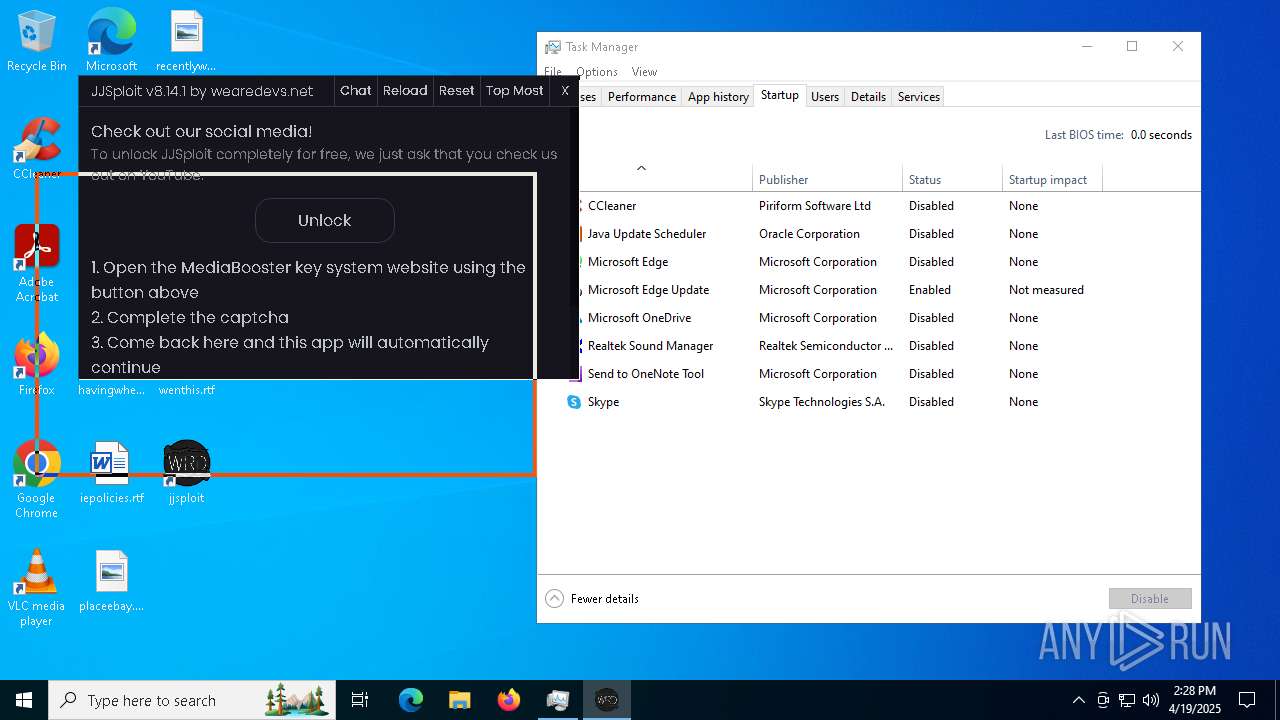
Task: Open the jjsploit desktop shortcut
Action: pyautogui.click(x=186, y=472)
